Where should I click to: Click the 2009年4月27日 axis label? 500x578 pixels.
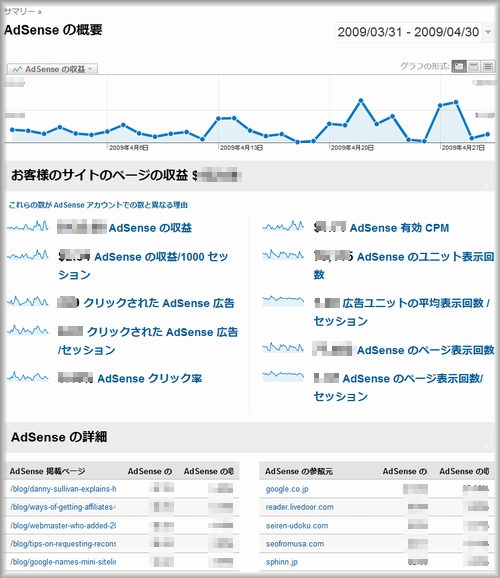click(463, 147)
